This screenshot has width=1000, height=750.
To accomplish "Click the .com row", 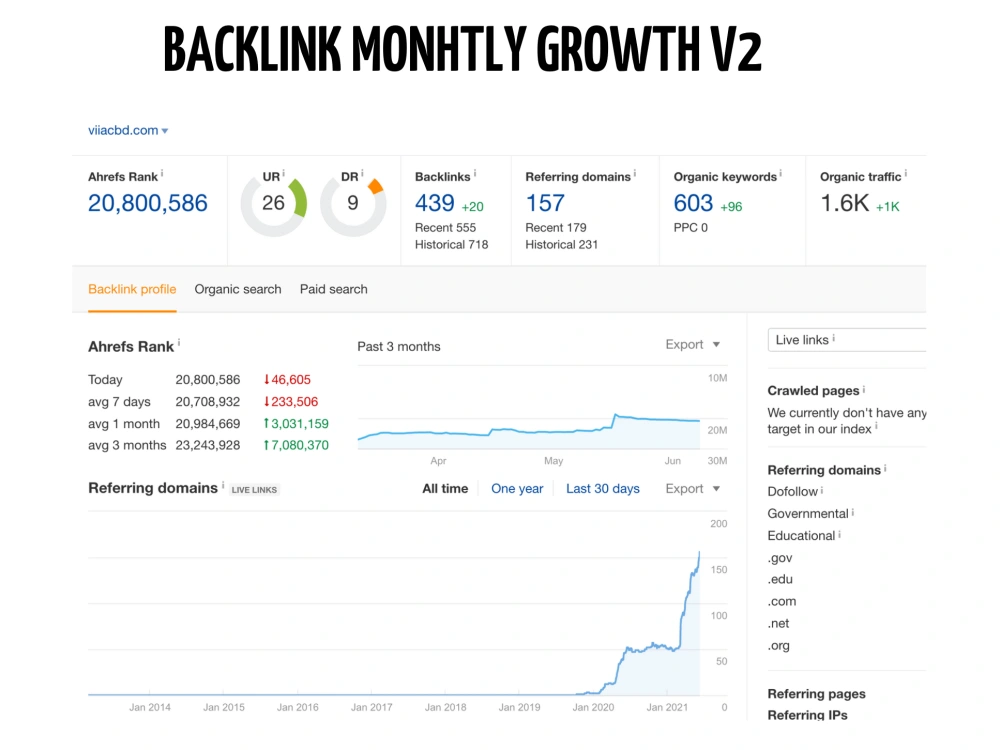I will pos(782,601).
